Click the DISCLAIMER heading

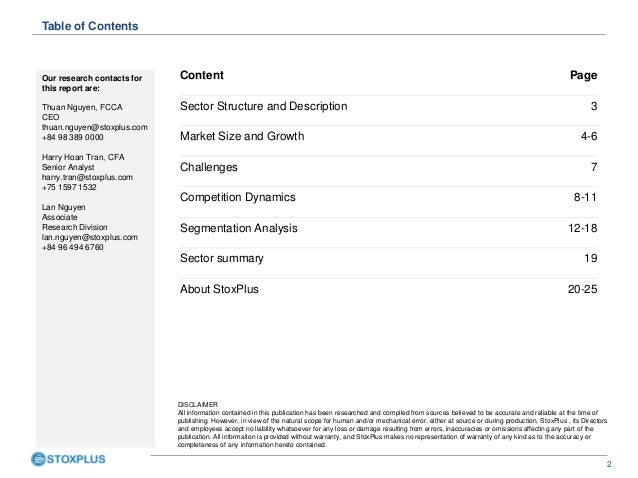pos(195,404)
